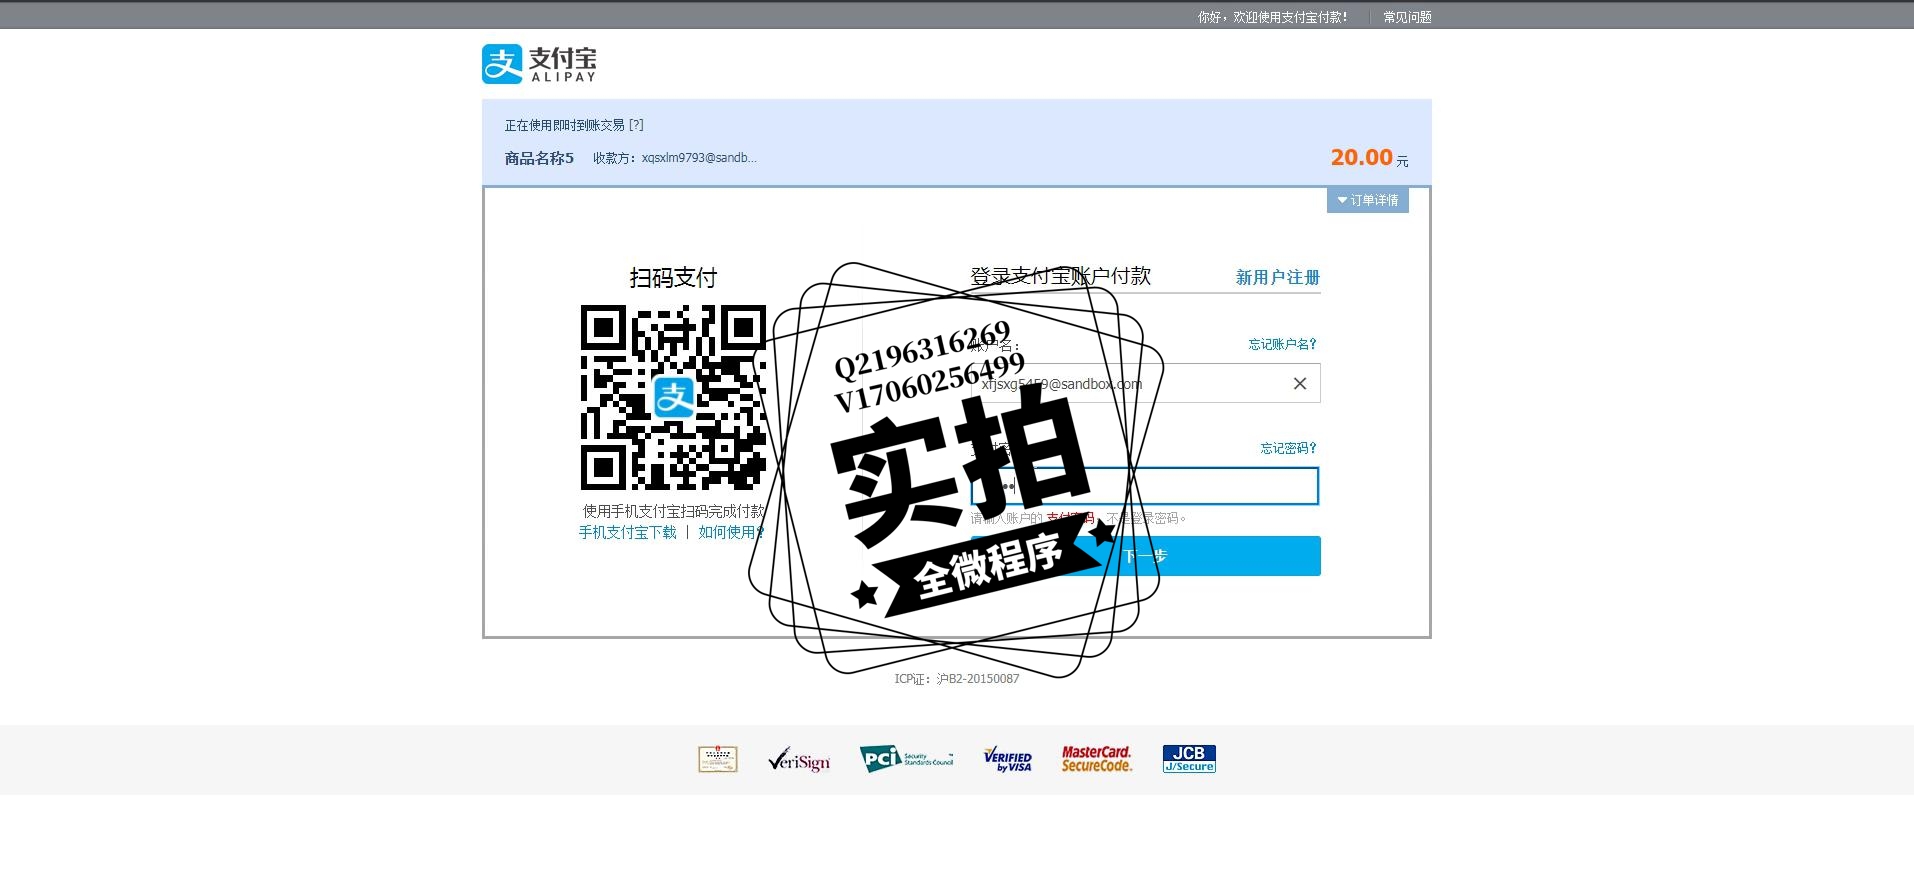Click the welcome text 你好，欢迎使用支付宝付款
The width and height of the screenshot is (1914, 894).
[1273, 17]
